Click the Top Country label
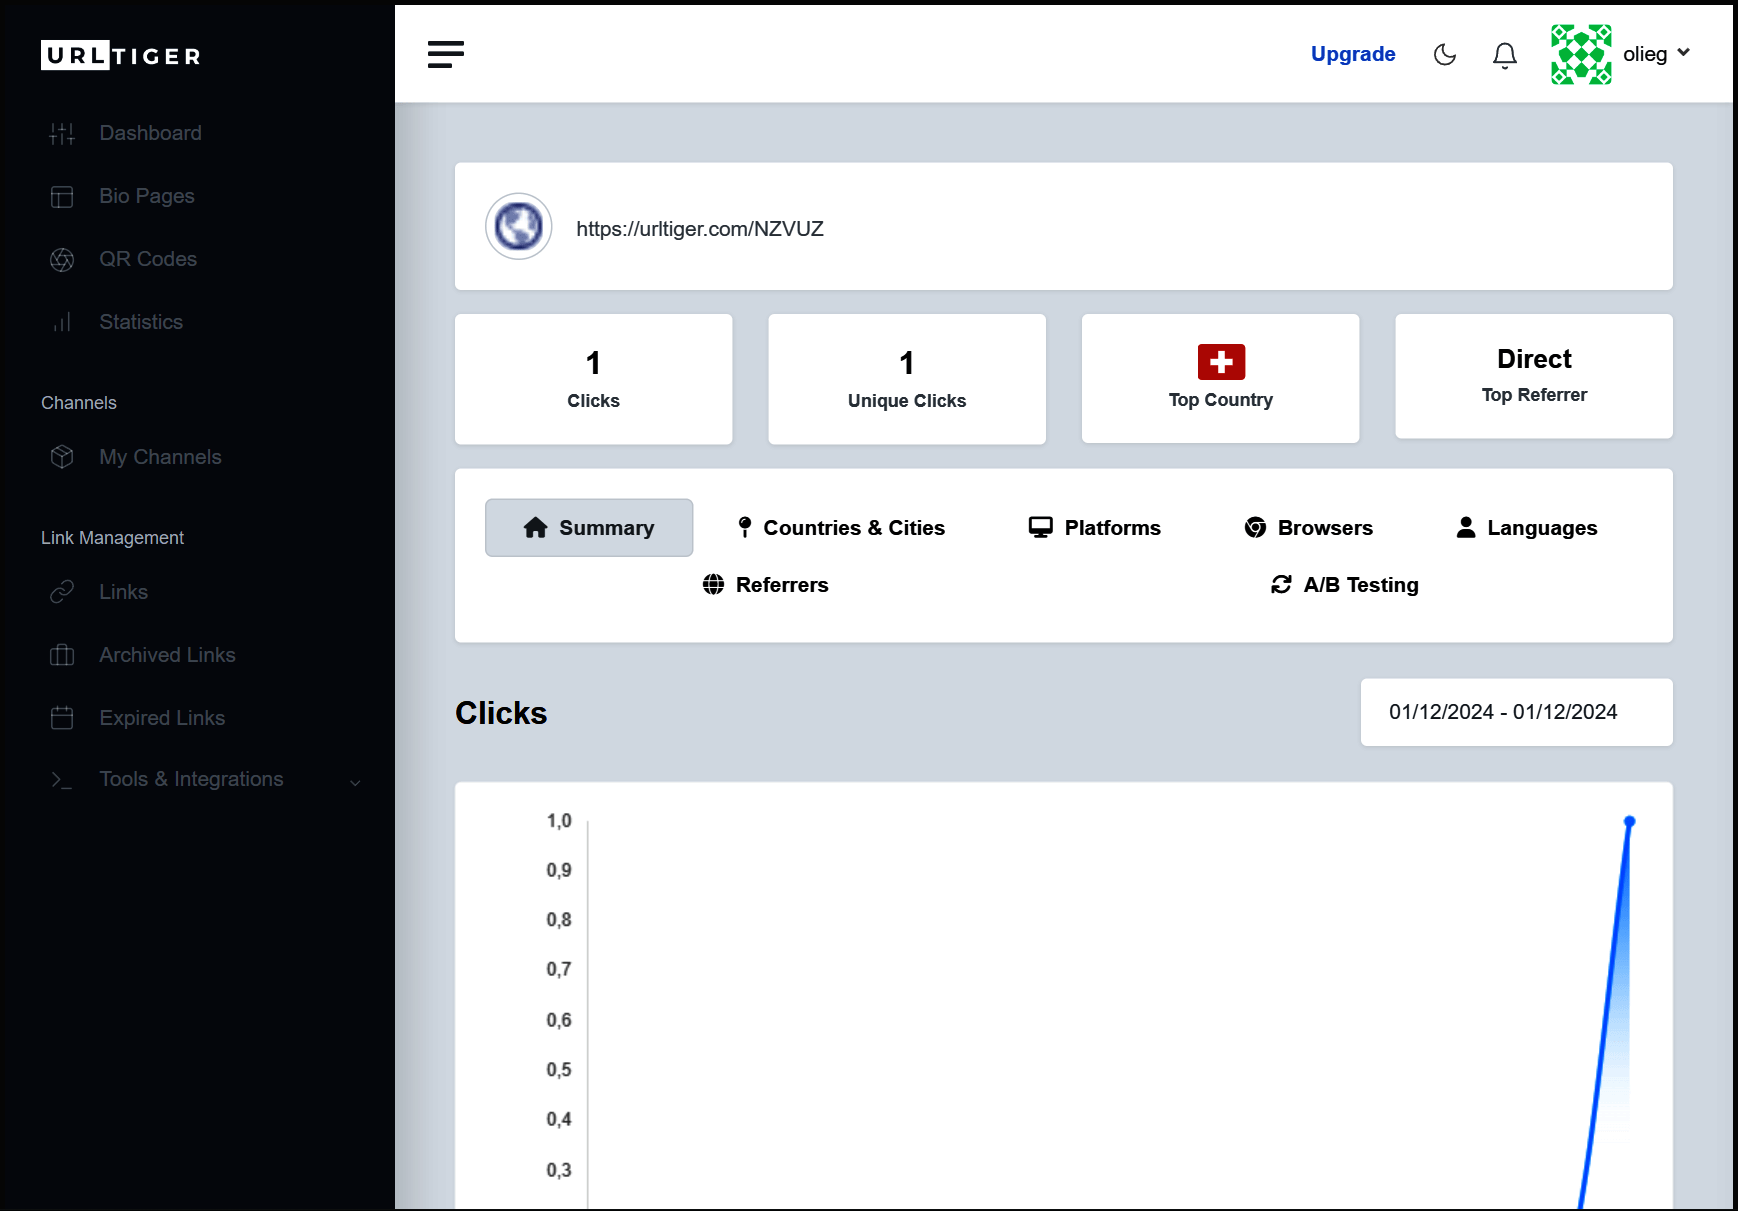Screen dimensions: 1738x1211 coord(1221,400)
